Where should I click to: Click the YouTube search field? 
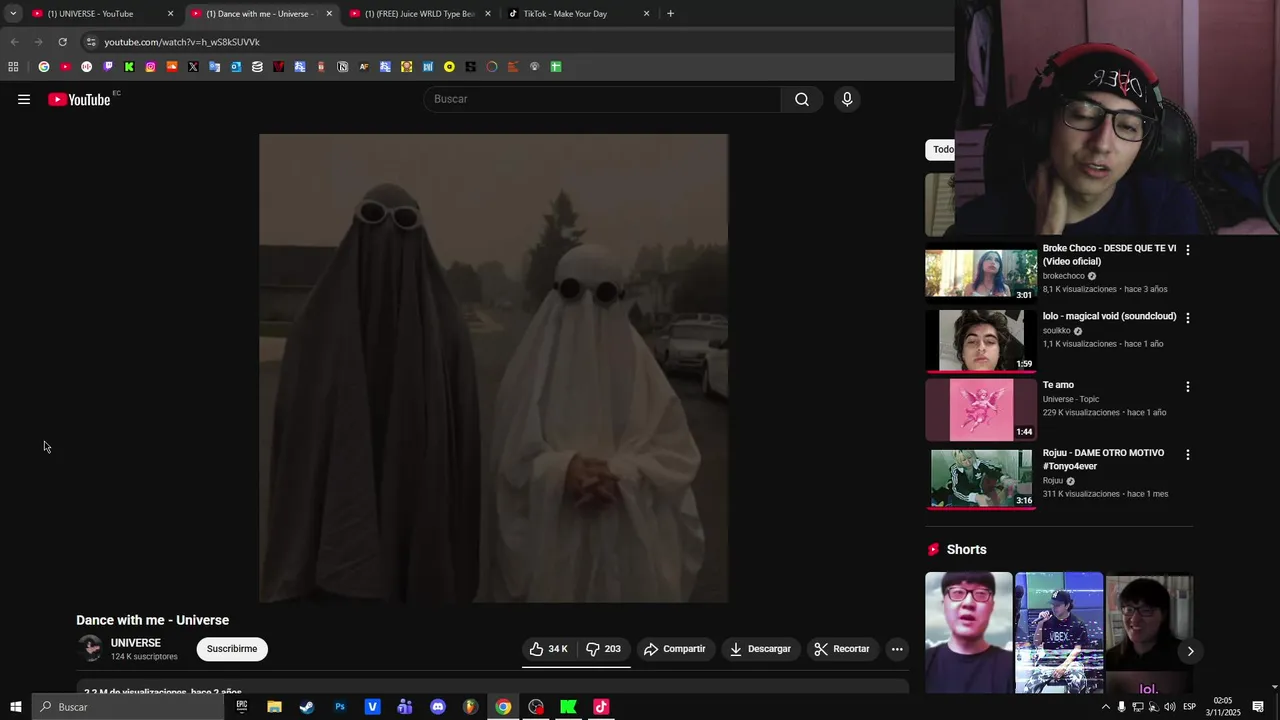tap(603, 99)
